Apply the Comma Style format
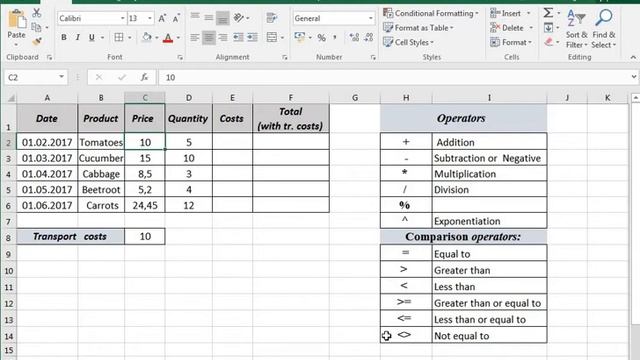Image resolution: width=640 pixels, height=360 pixels. 335,38
